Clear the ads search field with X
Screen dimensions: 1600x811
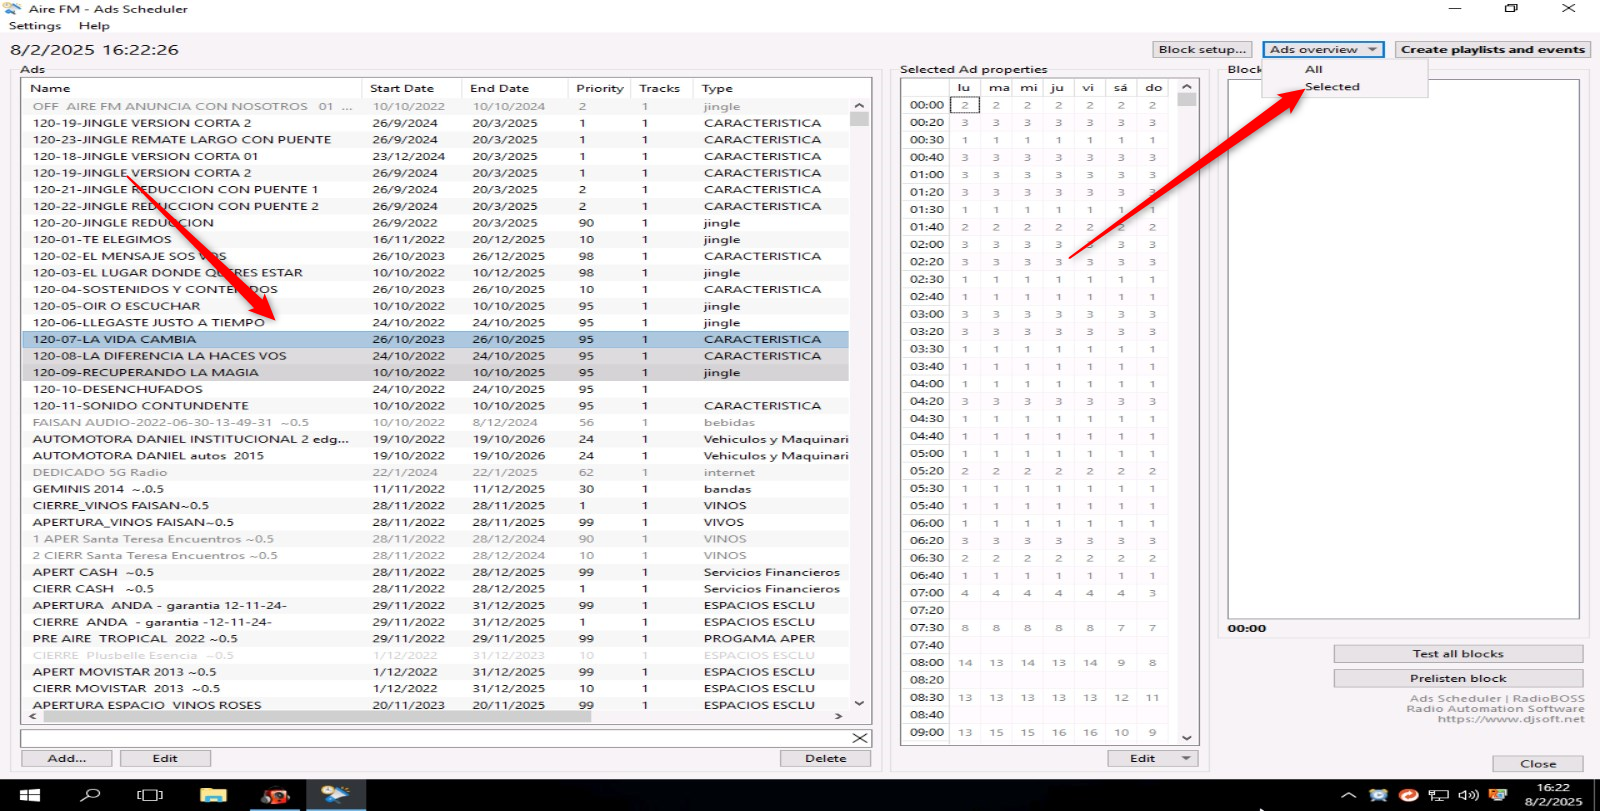[x=859, y=738]
